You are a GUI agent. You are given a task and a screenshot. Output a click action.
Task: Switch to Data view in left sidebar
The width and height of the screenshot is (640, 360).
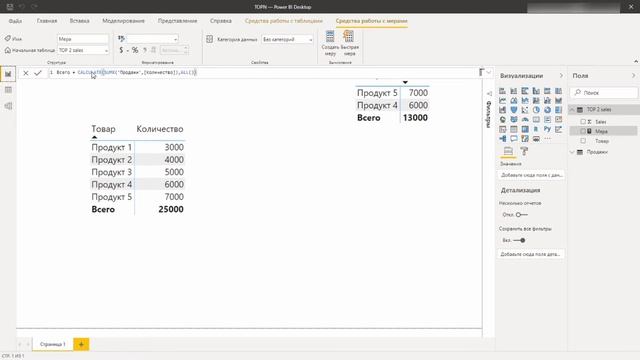point(8,90)
